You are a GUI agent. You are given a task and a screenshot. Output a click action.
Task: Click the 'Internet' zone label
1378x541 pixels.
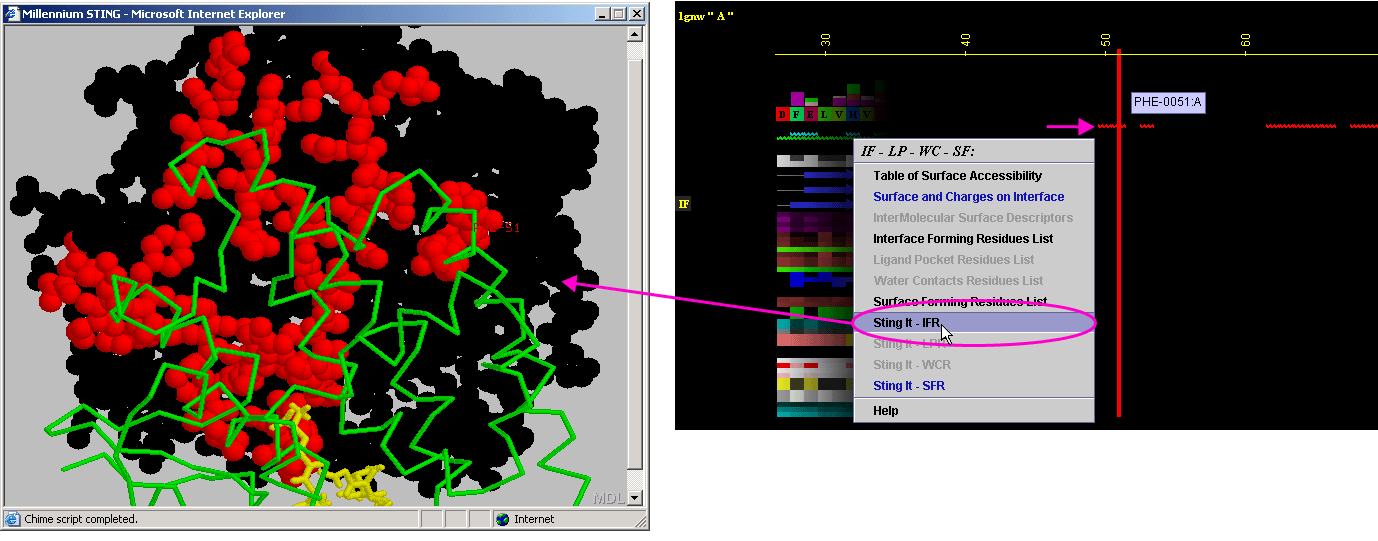534,519
